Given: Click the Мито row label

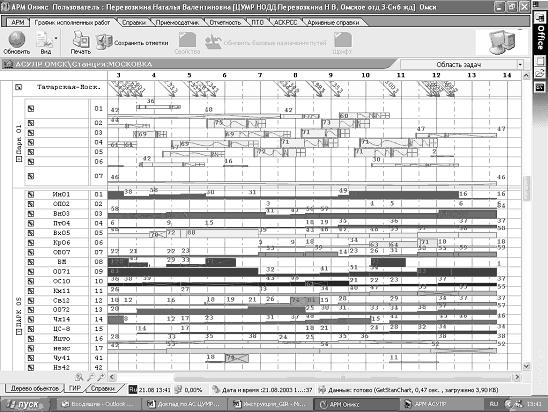Looking at the screenshot, I should tap(62, 339).
